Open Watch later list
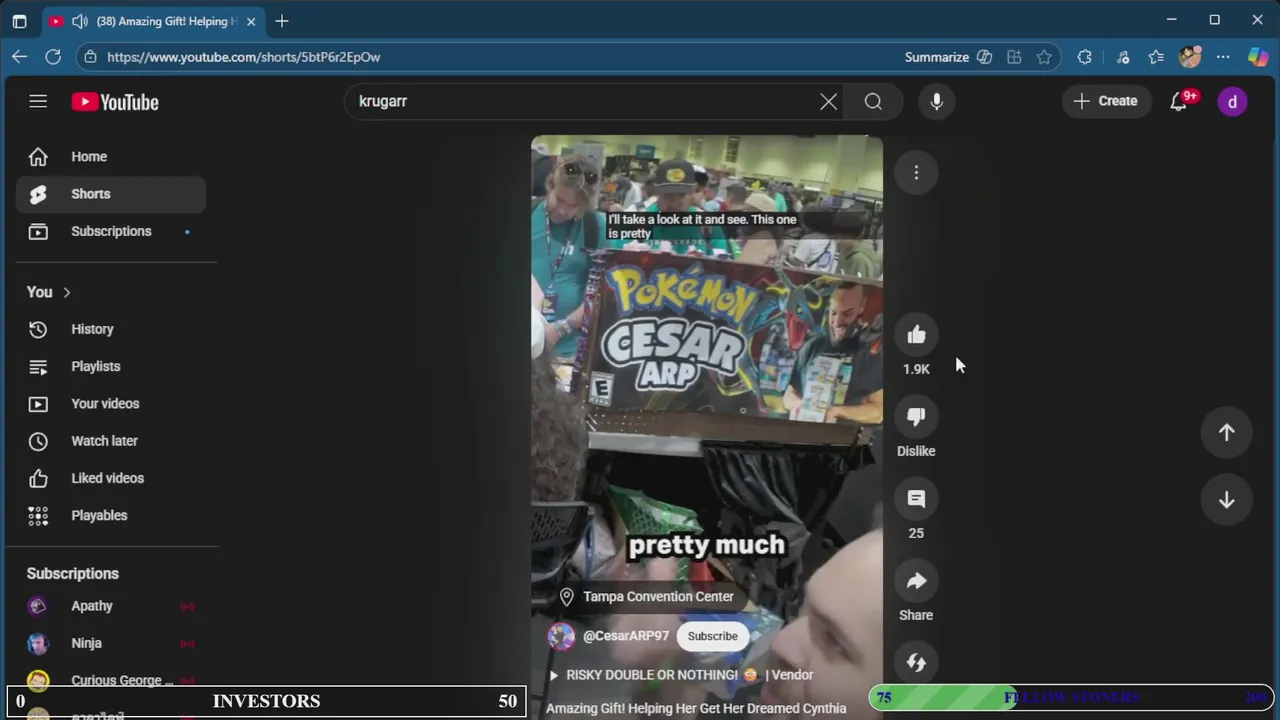Image resolution: width=1280 pixels, height=720 pixels. (111, 441)
